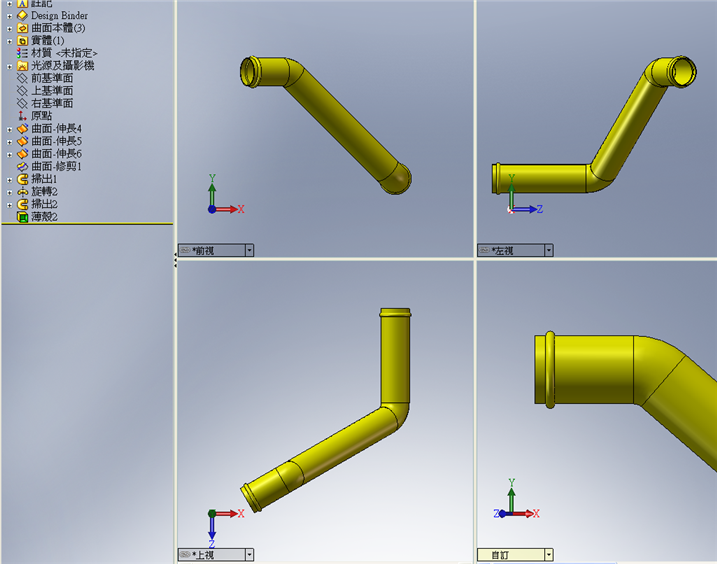
Task: Expand the 曲面本體(3) node
Action: (x=9, y=28)
